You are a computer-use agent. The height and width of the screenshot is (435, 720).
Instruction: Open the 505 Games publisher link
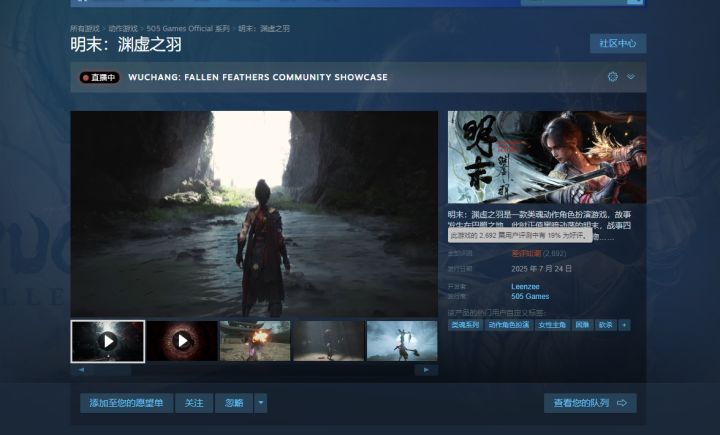(x=530, y=296)
